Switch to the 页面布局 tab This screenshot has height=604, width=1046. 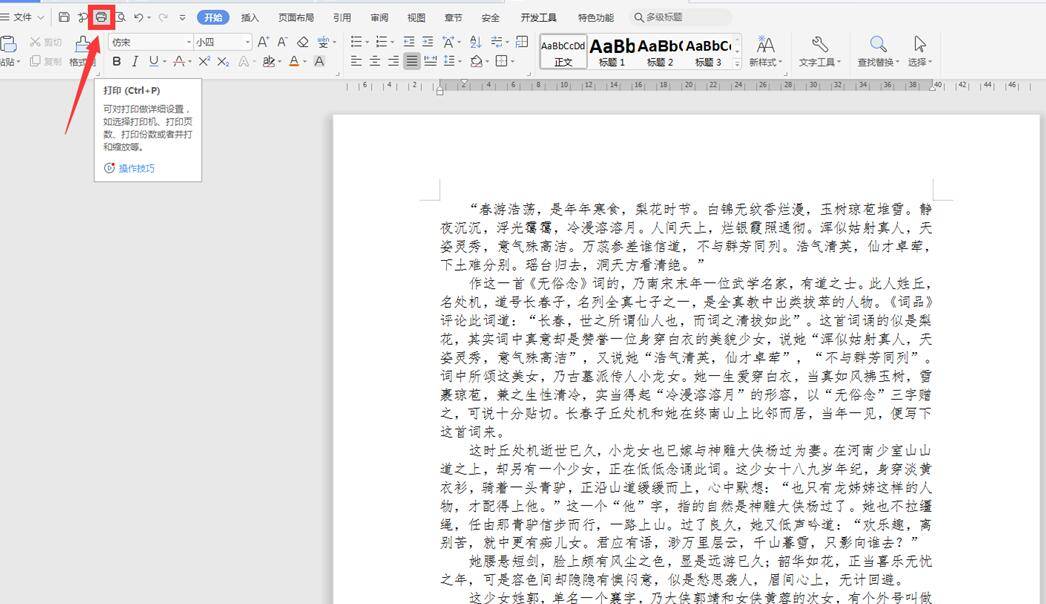pyautogui.click(x=296, y=17)
